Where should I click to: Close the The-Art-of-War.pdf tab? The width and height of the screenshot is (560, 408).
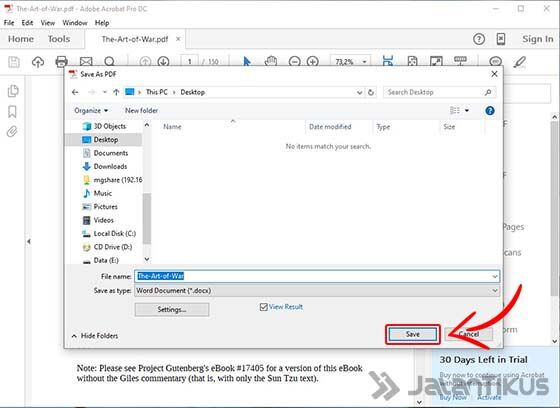[x=178, y=39]
